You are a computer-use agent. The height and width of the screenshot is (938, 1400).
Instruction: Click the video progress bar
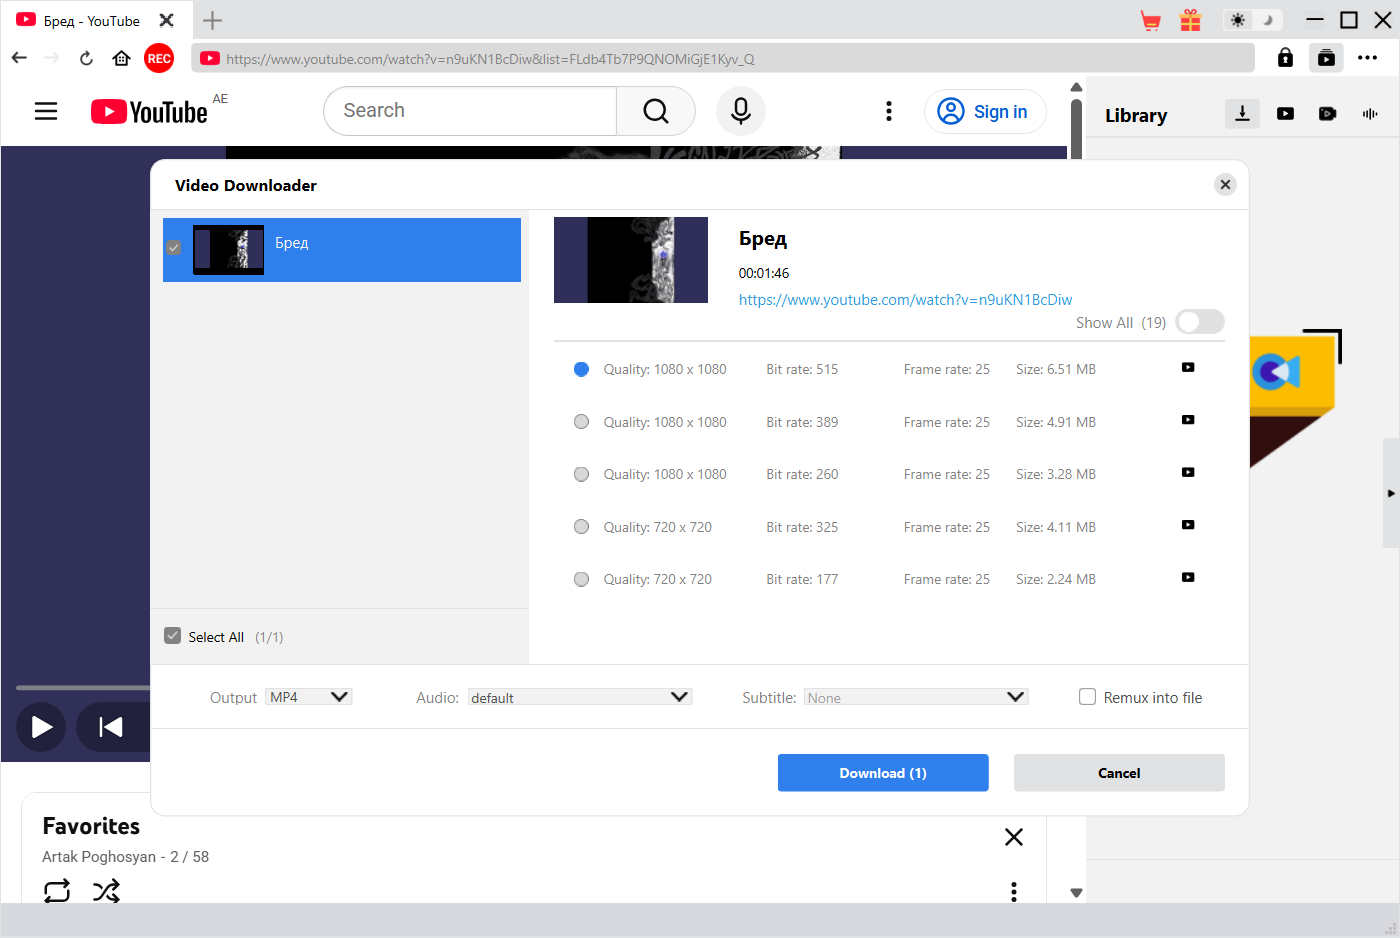coord(83,688)
